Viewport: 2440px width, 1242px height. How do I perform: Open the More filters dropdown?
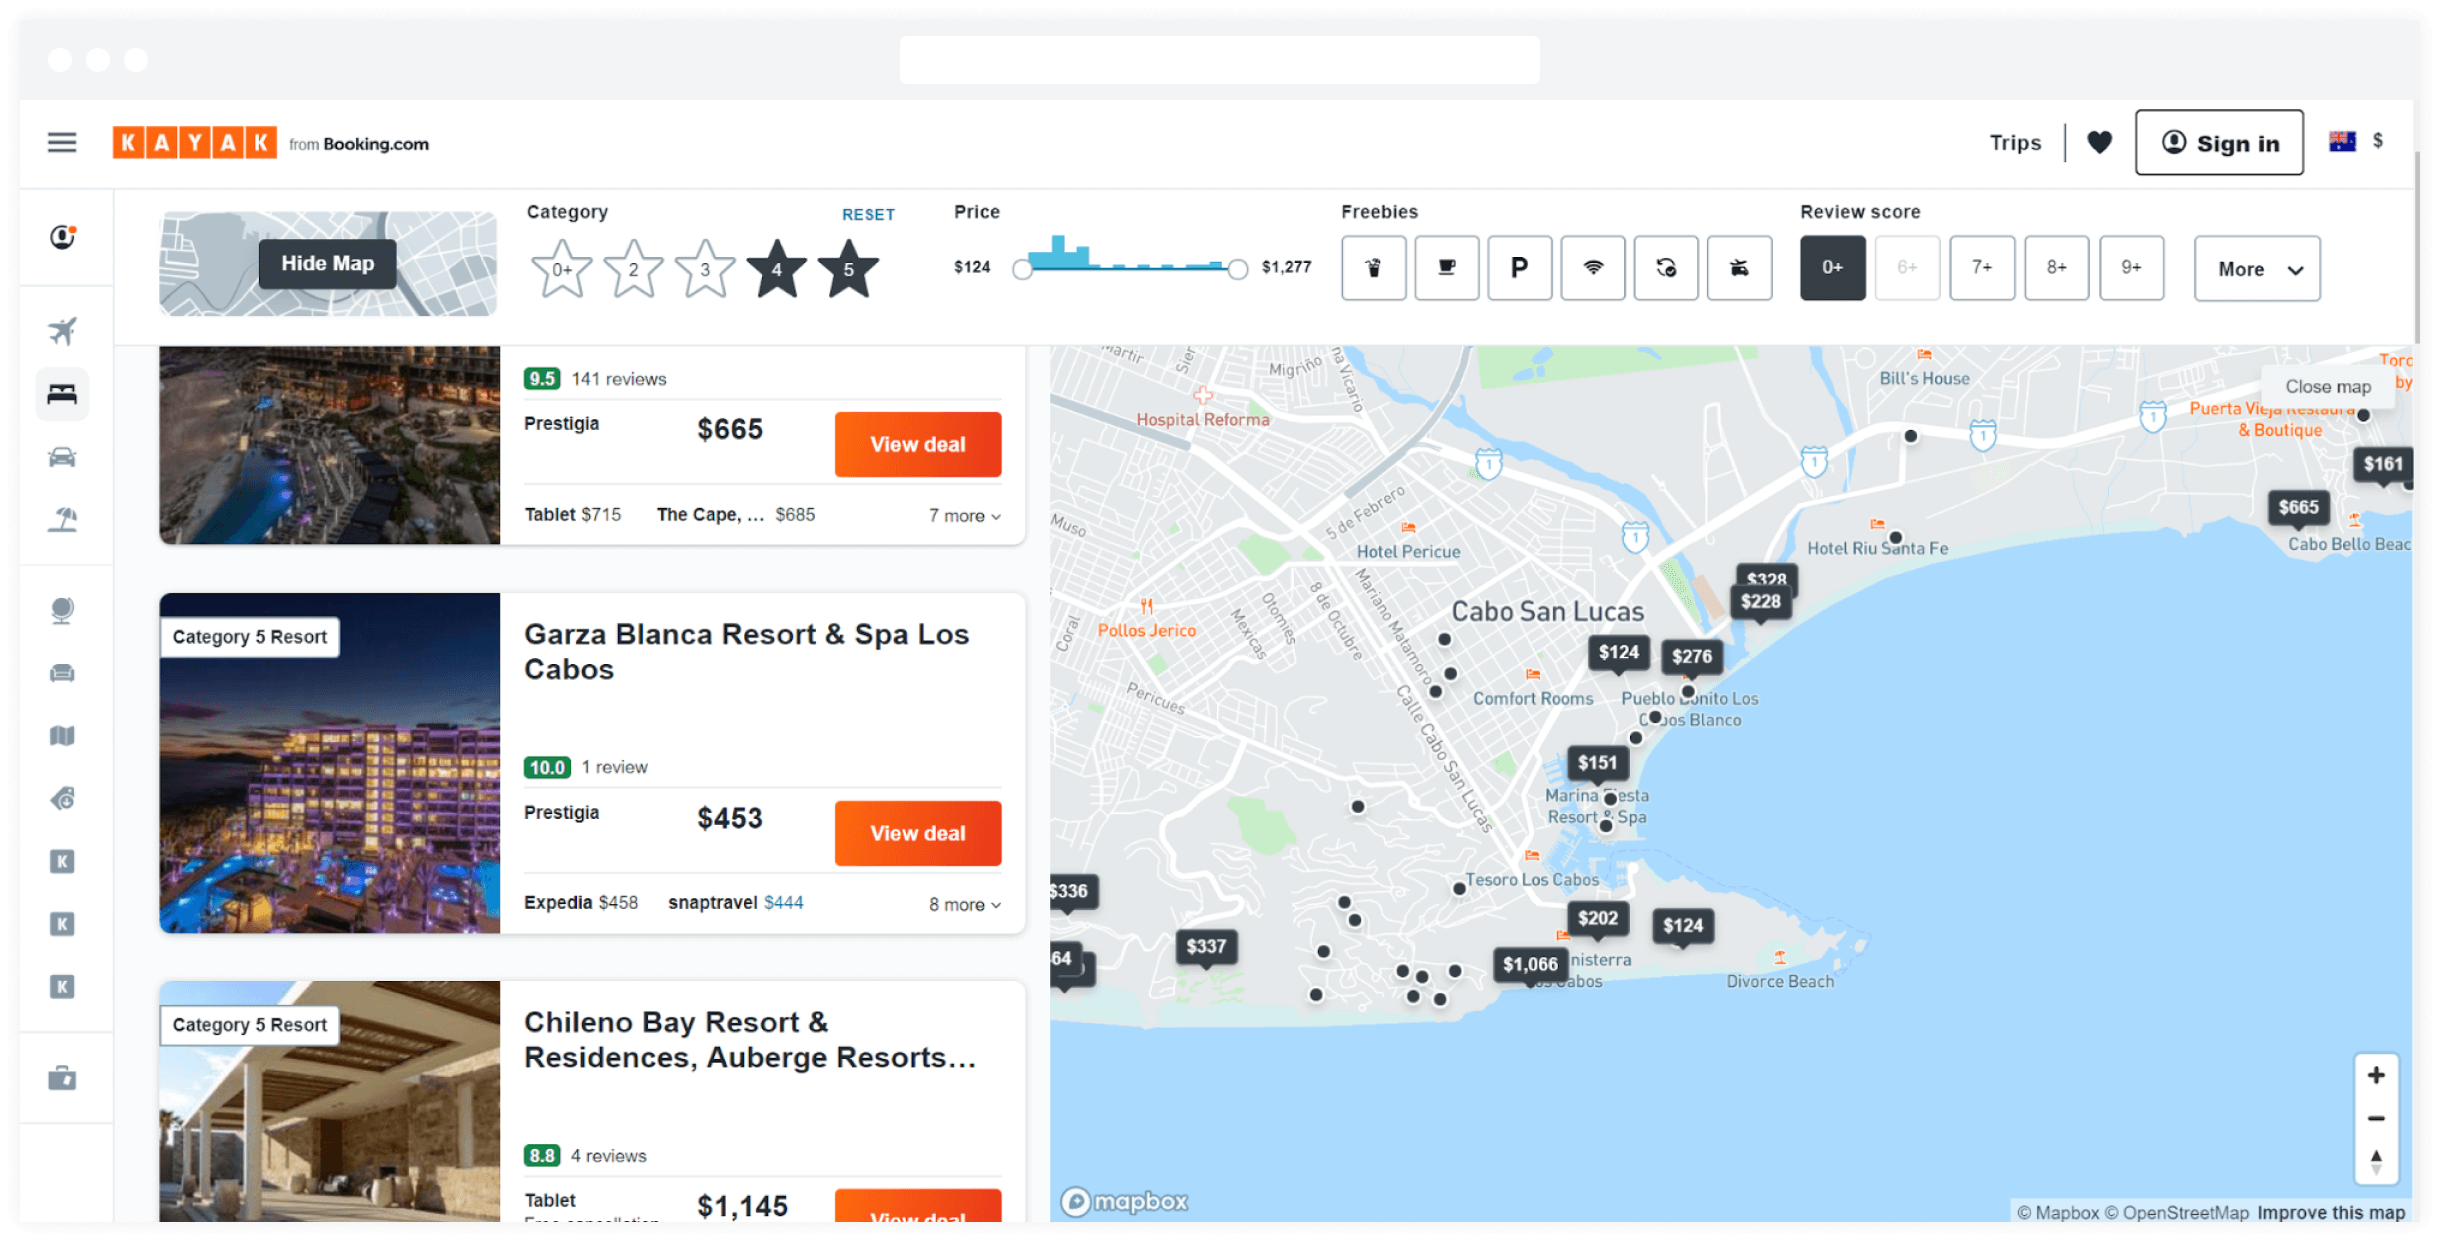coord(2257,269)
